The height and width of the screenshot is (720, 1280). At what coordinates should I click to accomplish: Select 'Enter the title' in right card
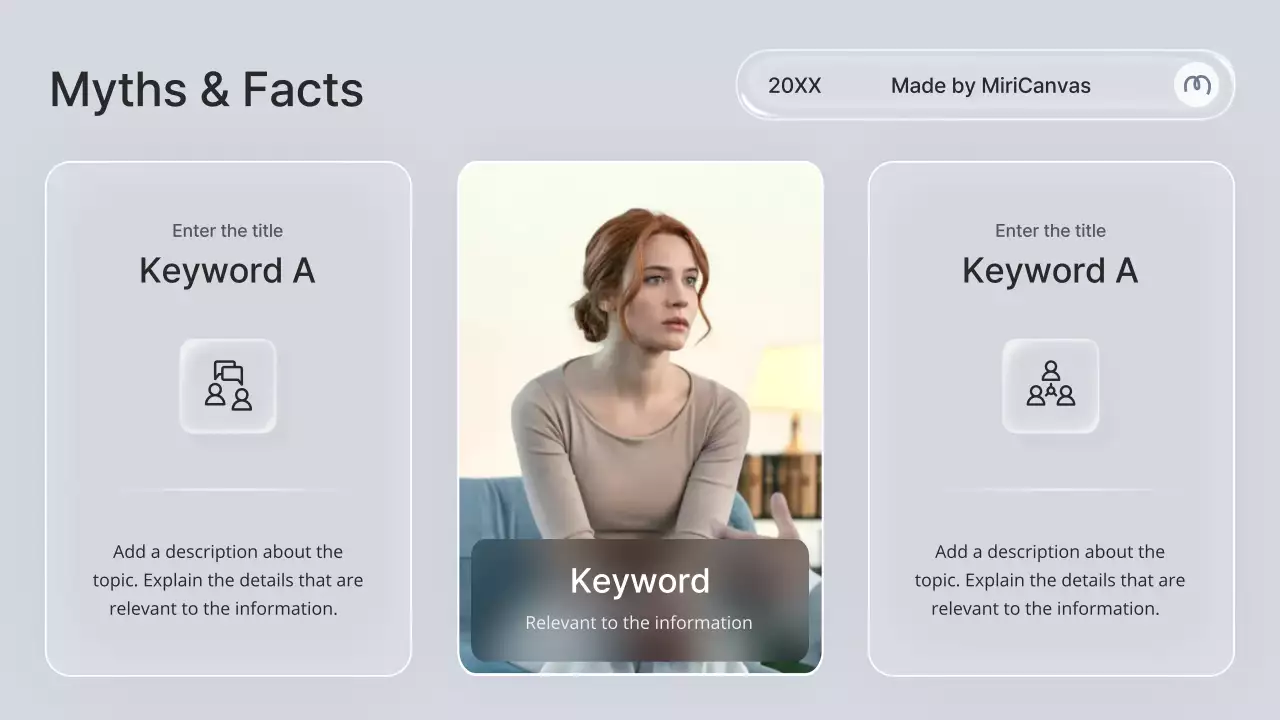pyautogui.click(x=1050, y=231)
